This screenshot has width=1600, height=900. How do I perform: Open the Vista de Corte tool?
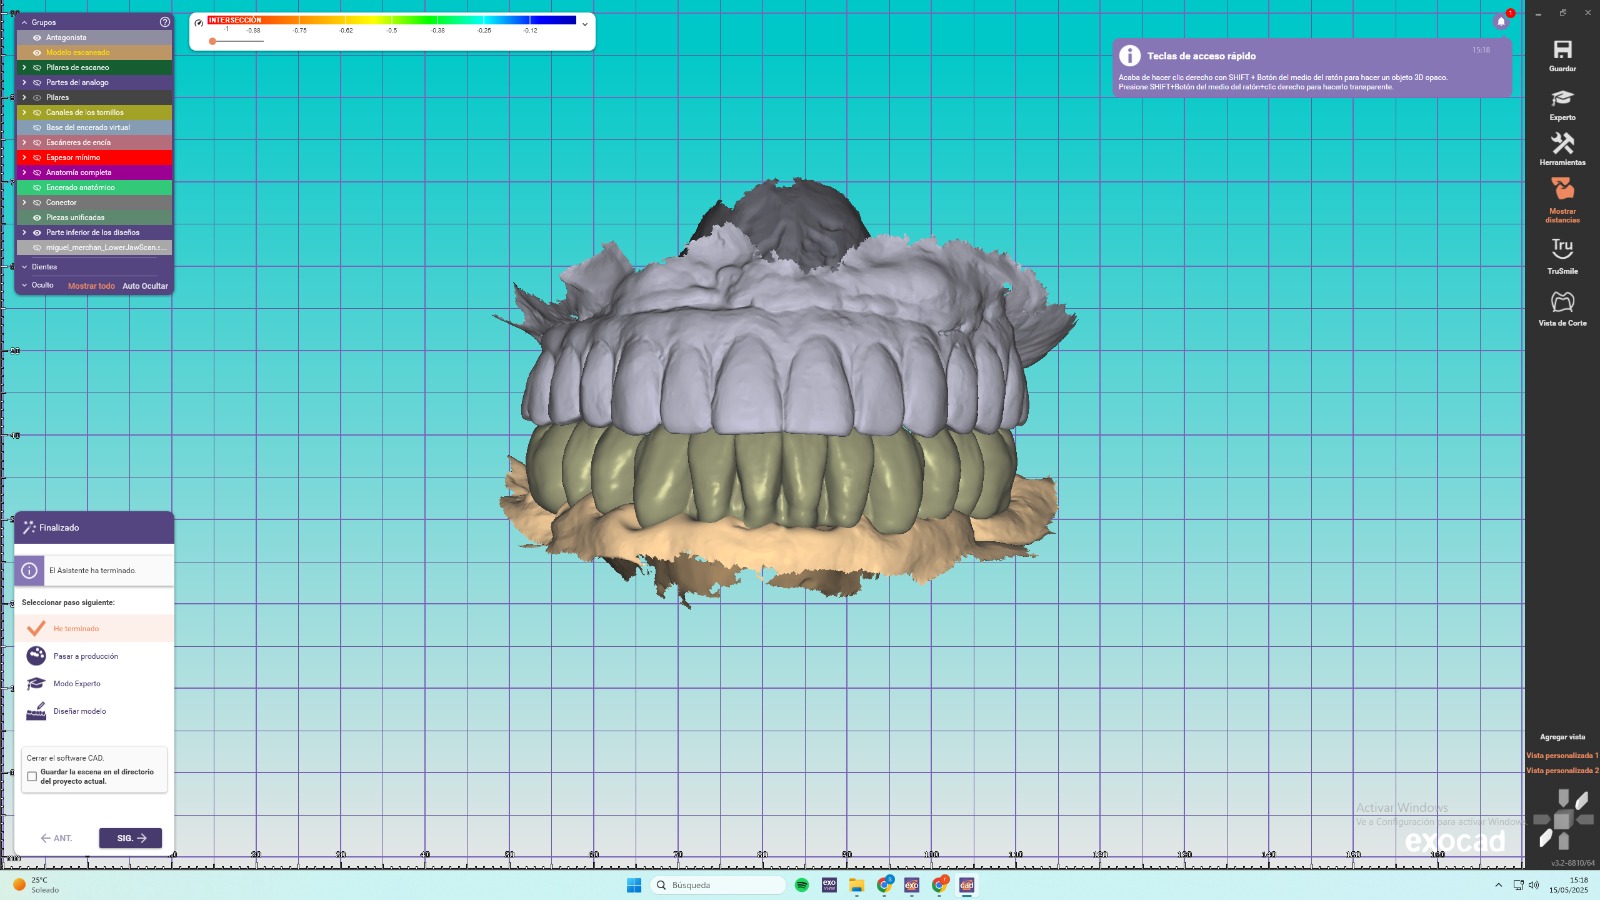(1562, 302)
